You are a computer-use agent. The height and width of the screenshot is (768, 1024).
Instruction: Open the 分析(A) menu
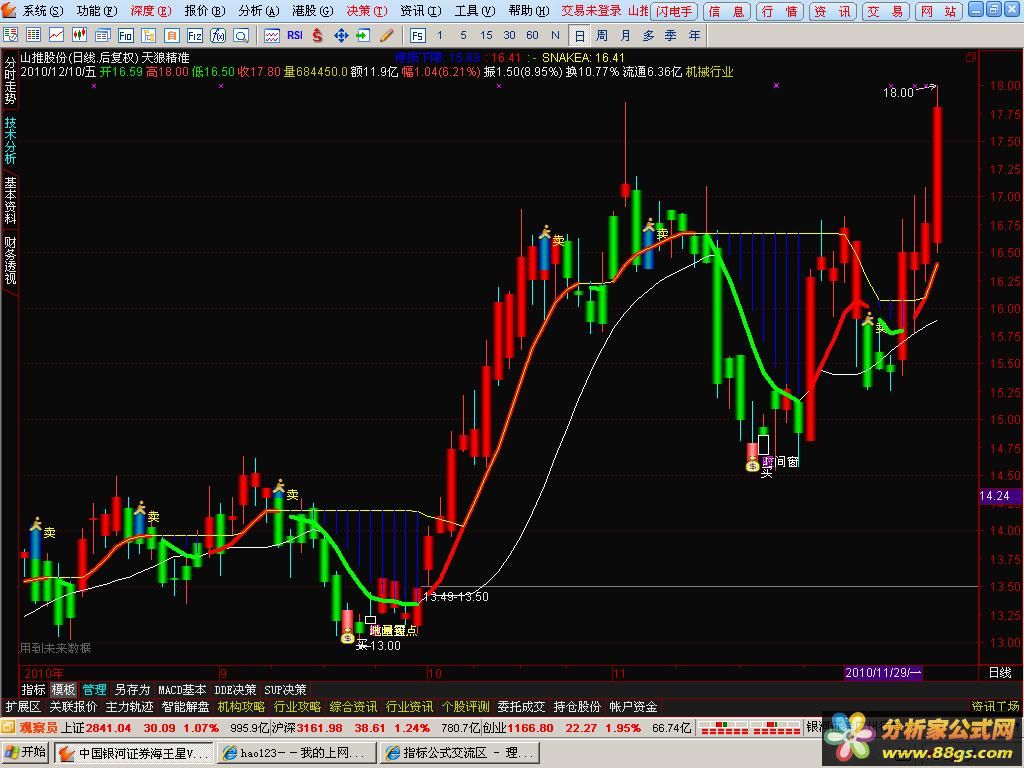click(x=258, y=10)
